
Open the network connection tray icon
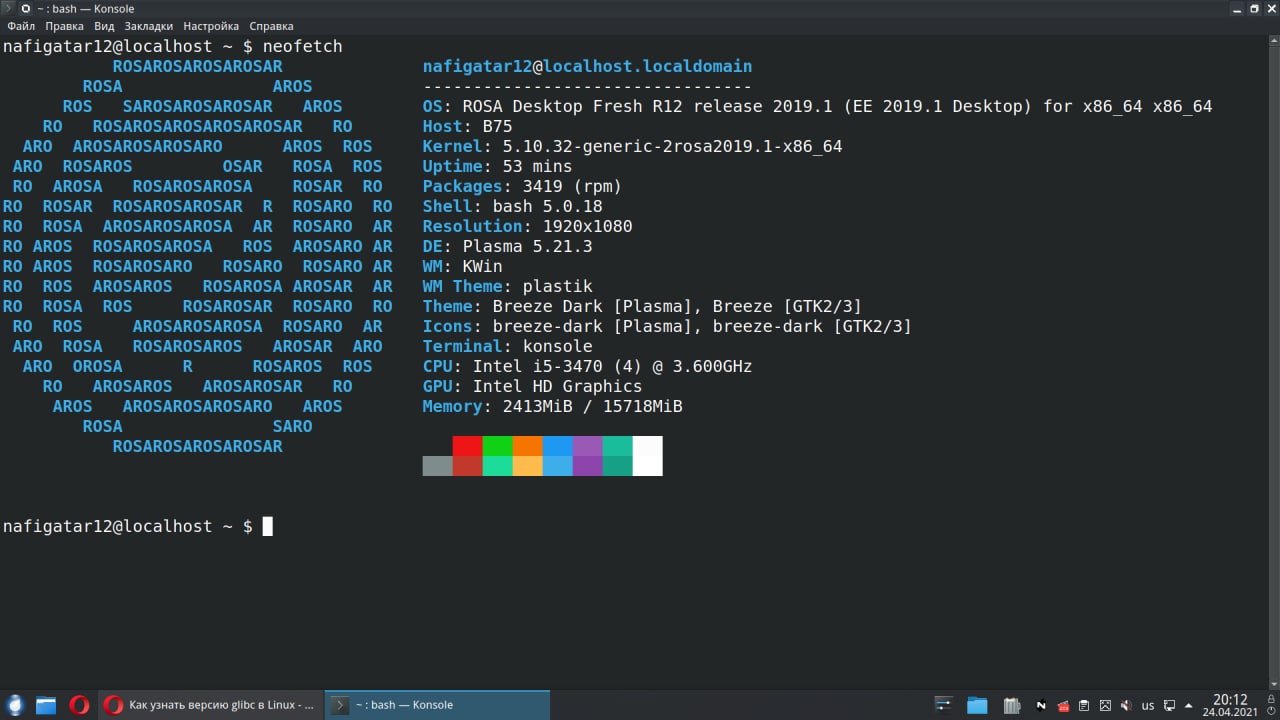[1169, 705]
